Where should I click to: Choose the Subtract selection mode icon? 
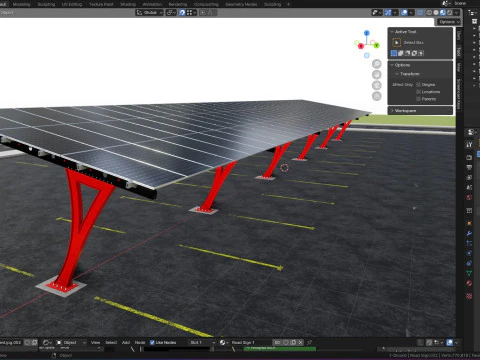click(407, 53)
